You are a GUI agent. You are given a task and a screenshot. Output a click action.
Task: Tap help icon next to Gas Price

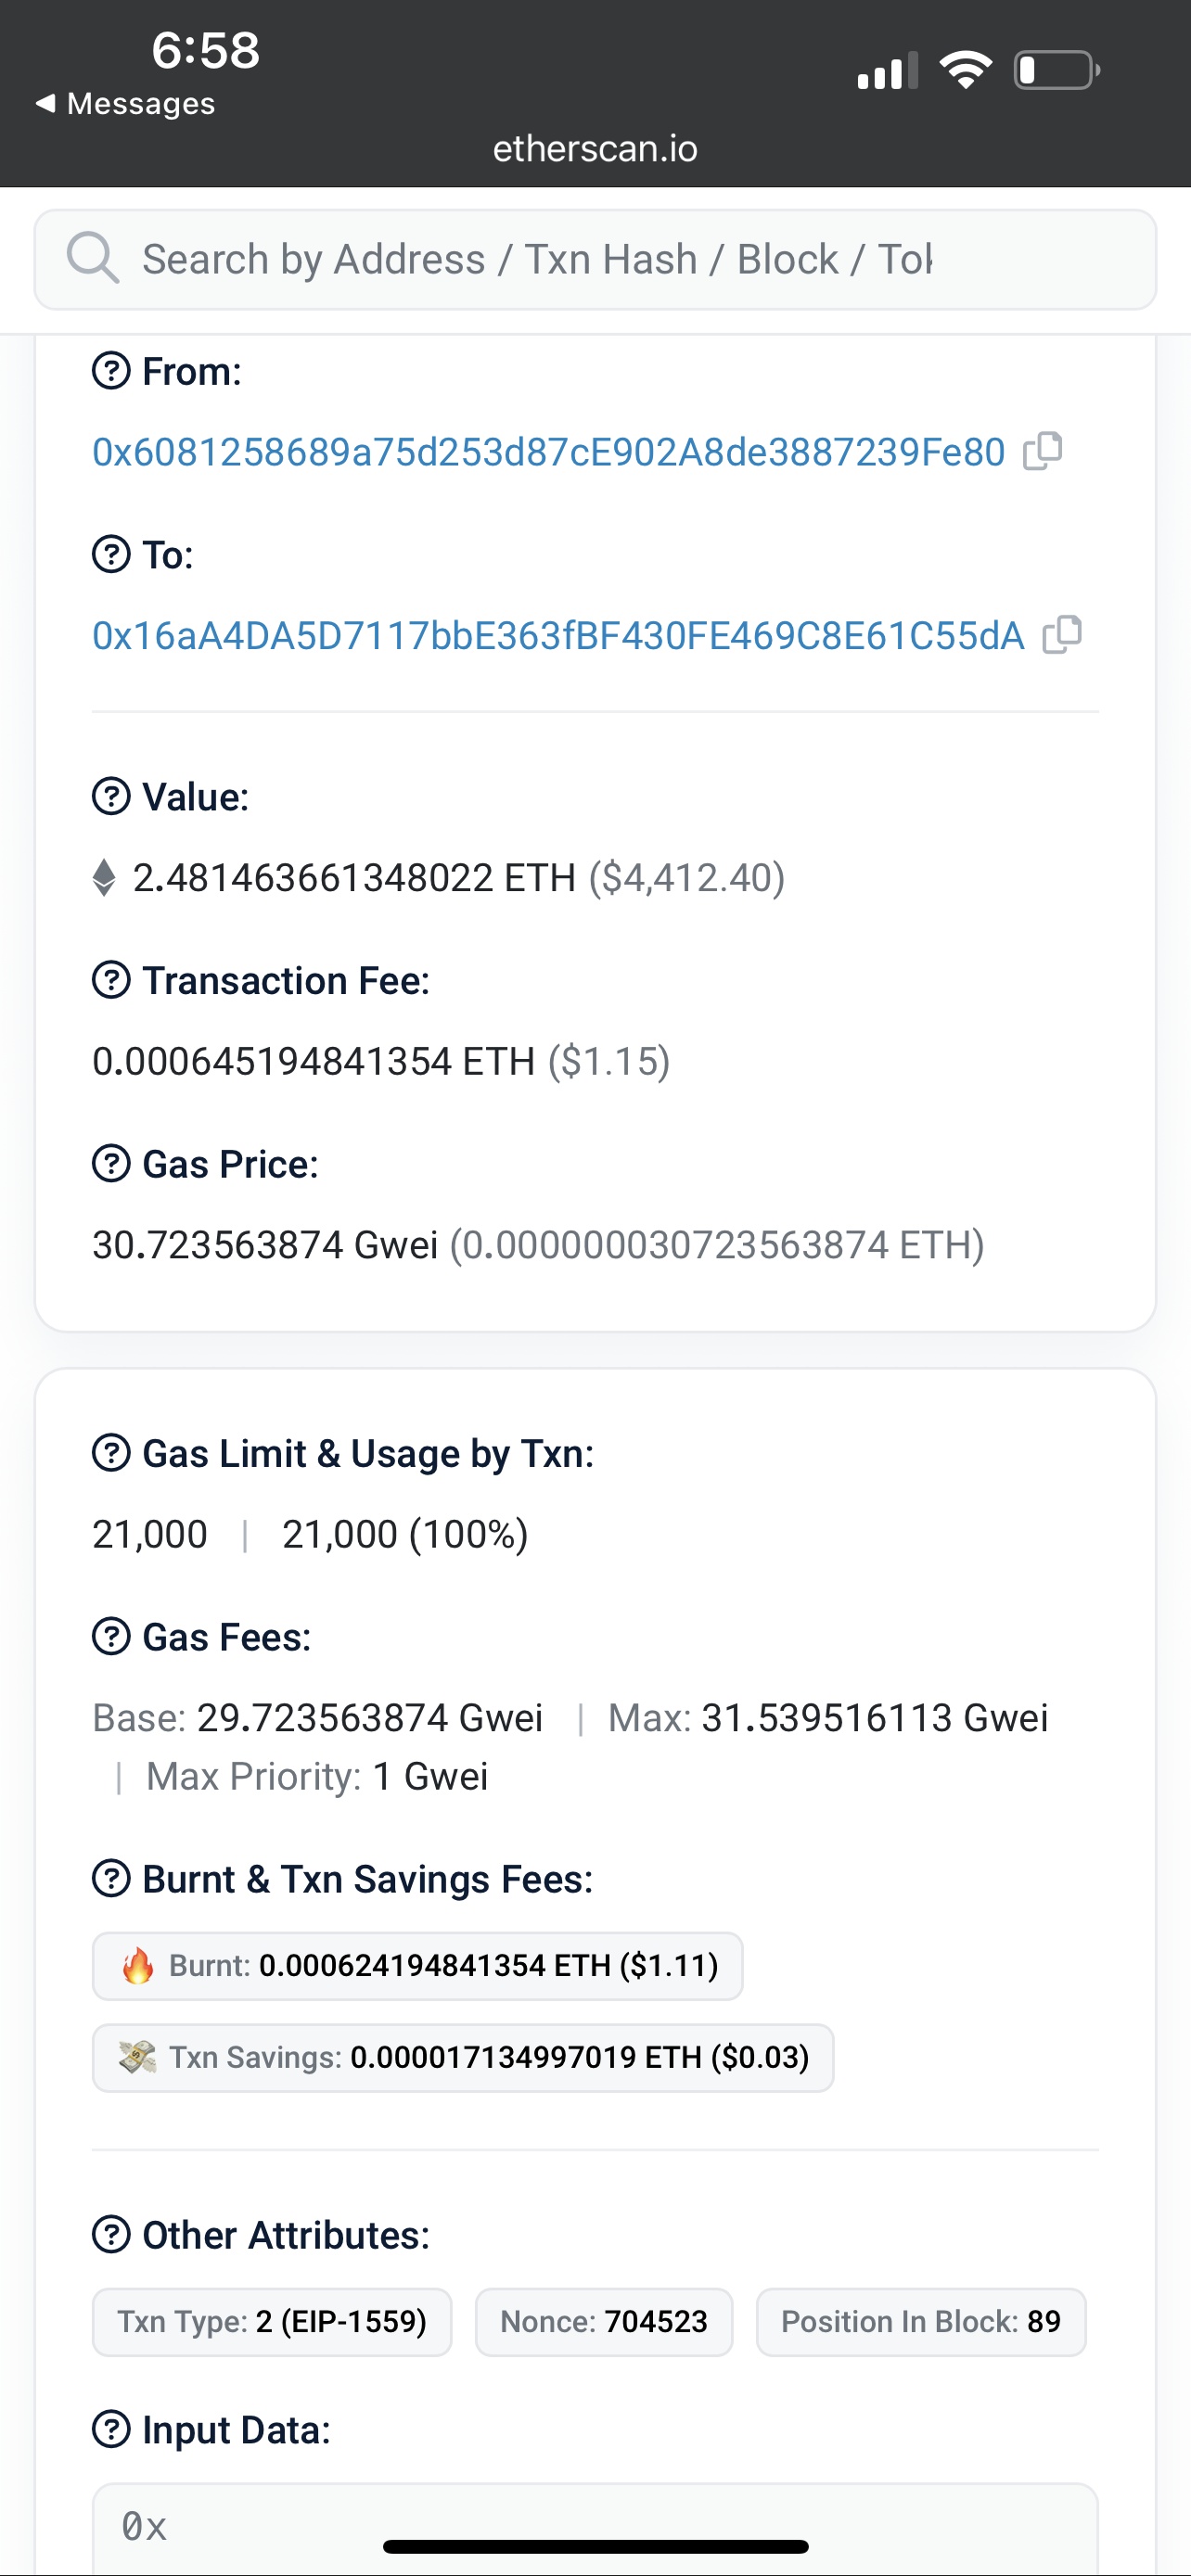point(111,1164)
